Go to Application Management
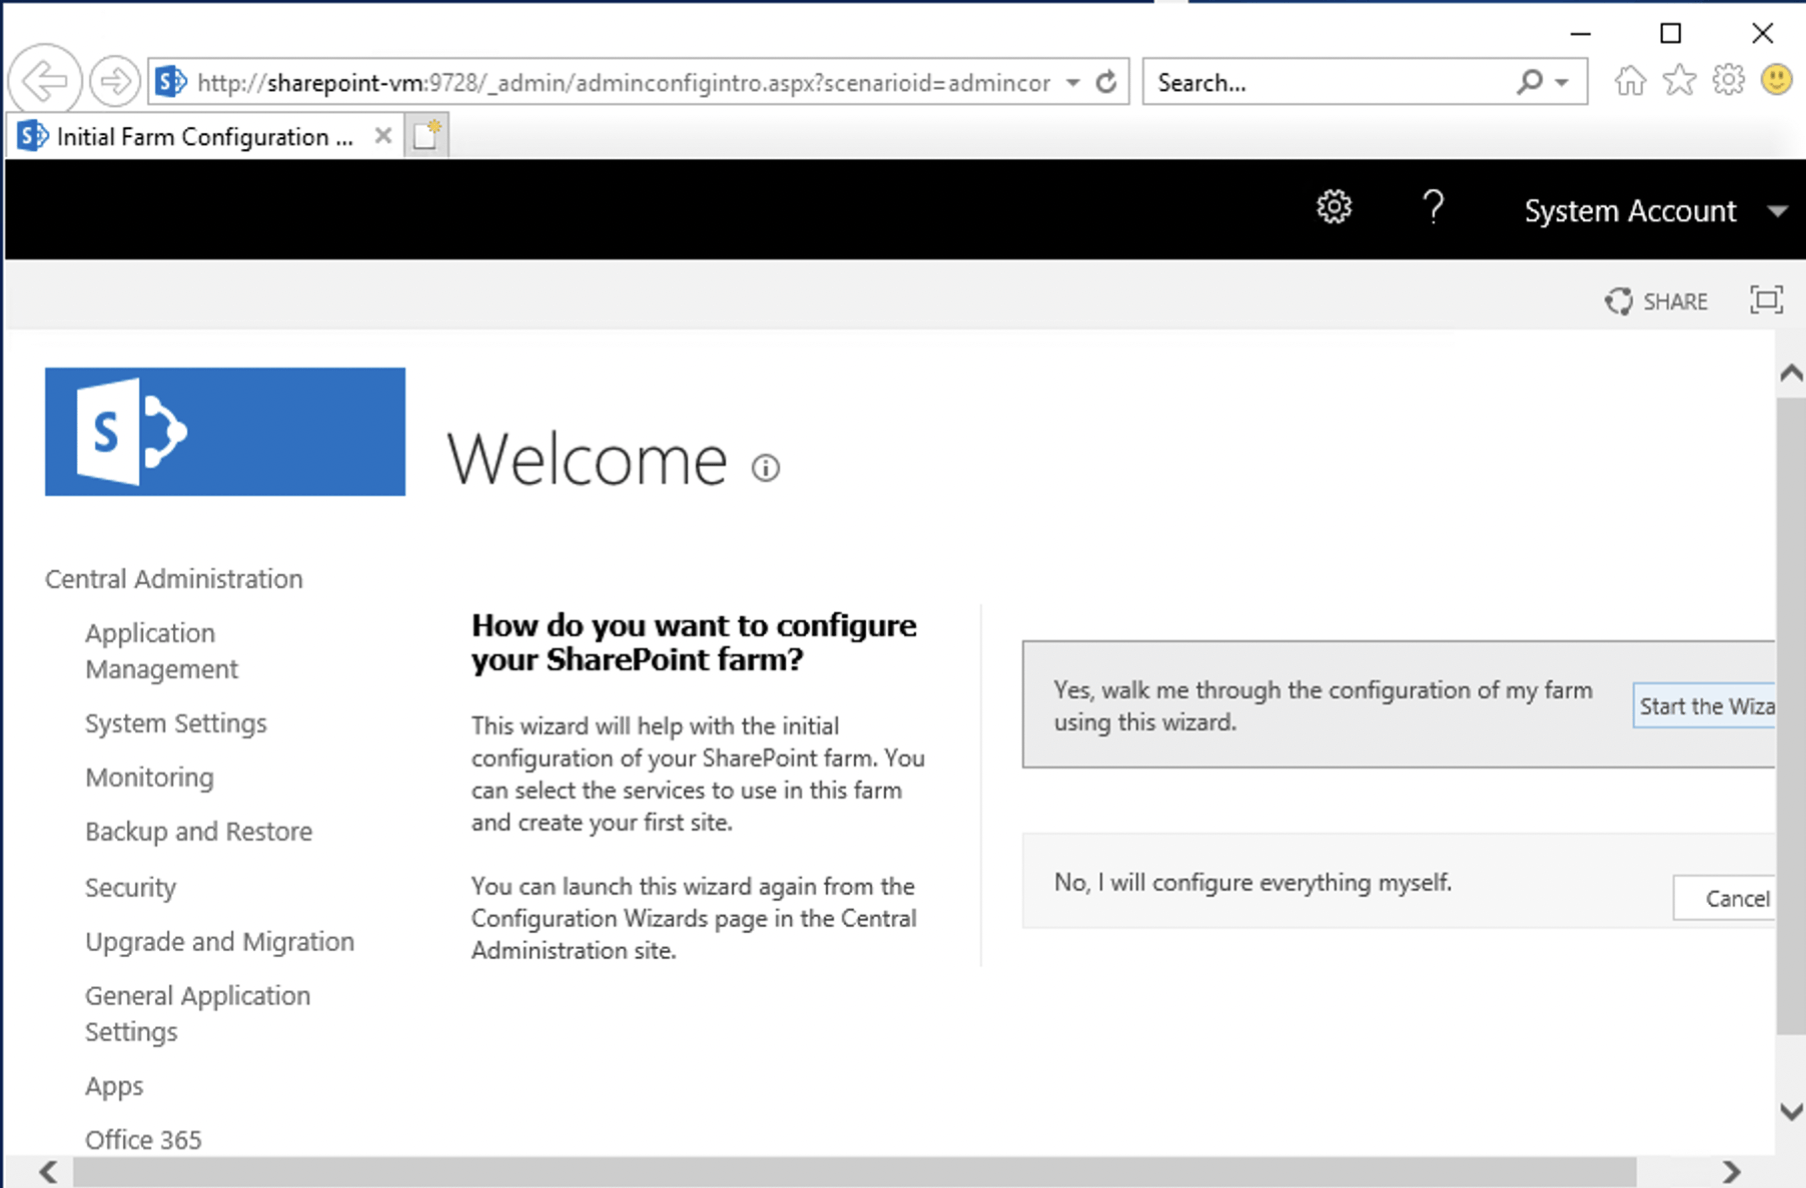1806x1188 pixels. (162, 651)
